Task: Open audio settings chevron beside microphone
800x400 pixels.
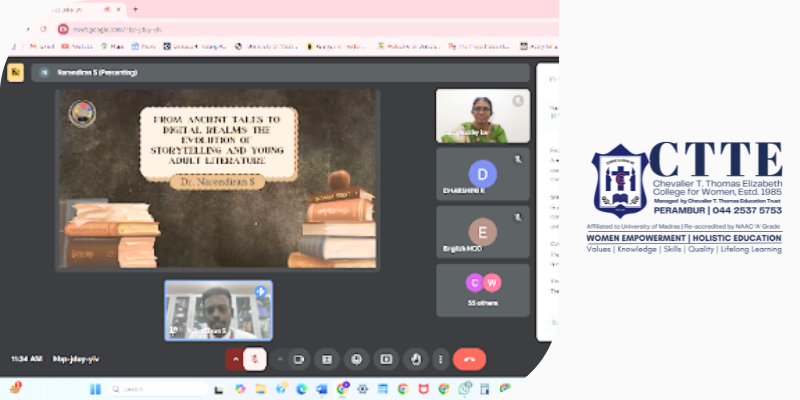Action: pos(235,359)
